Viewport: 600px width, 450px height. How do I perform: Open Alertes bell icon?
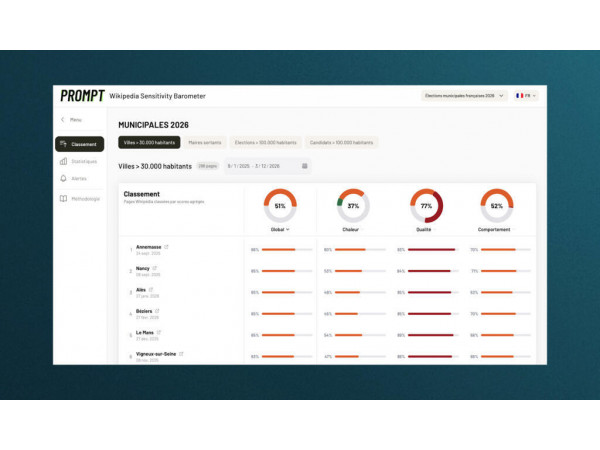tap(63, 179)
